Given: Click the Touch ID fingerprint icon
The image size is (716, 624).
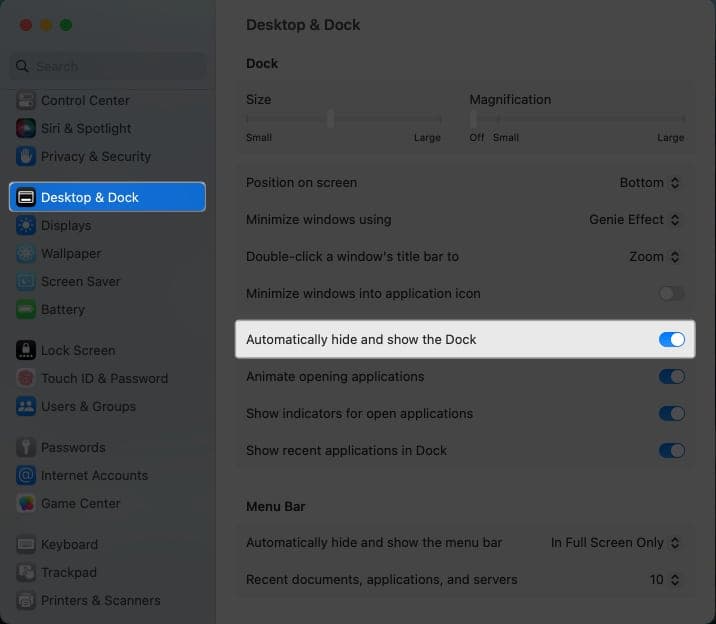Looking at the screenshot, I should click(x=26, y=378).
